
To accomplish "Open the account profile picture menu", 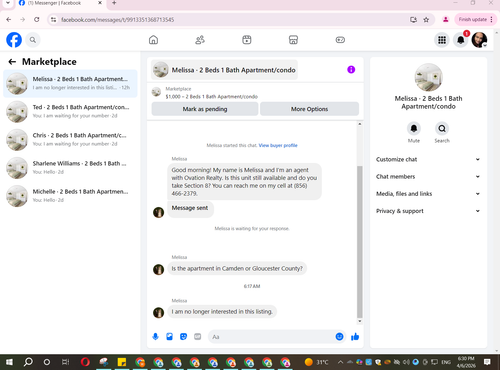I will (x=479, y=40).
